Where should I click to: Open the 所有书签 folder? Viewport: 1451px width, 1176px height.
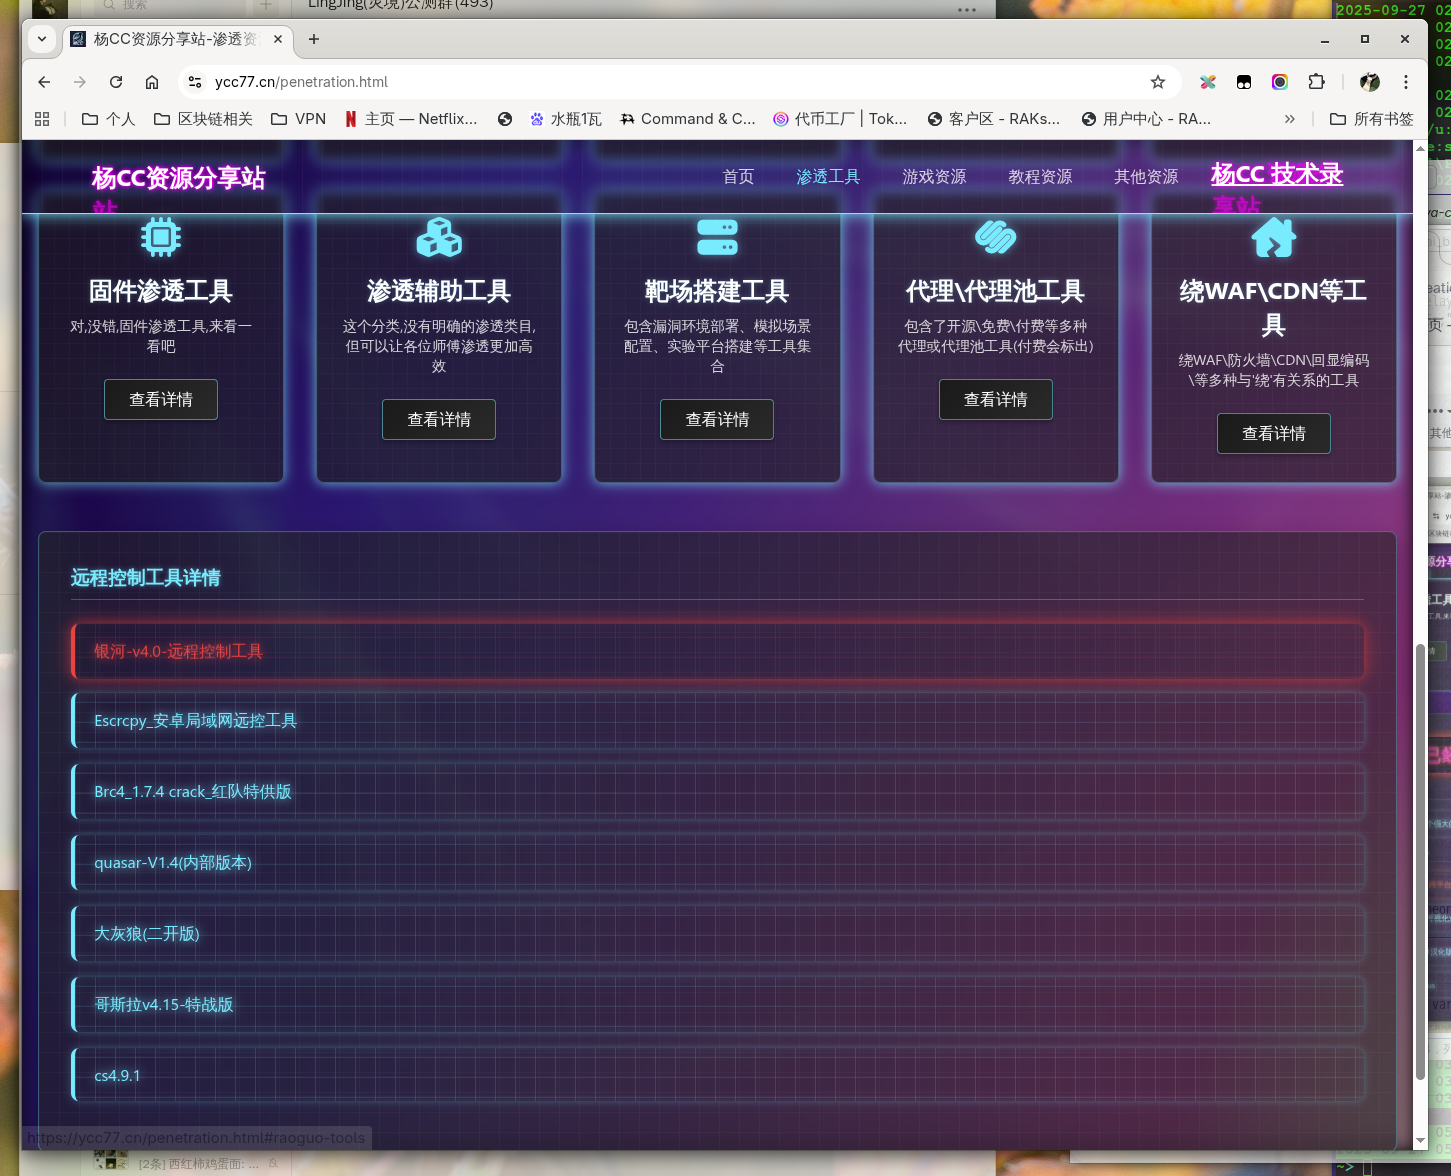pos(1371,119)
